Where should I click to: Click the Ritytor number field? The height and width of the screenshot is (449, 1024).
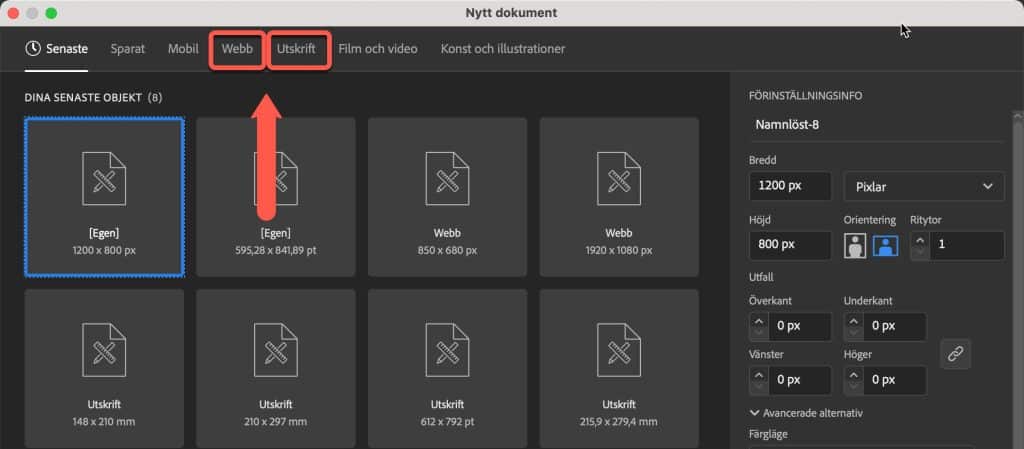pyautogui.click(x=967, y=245)
